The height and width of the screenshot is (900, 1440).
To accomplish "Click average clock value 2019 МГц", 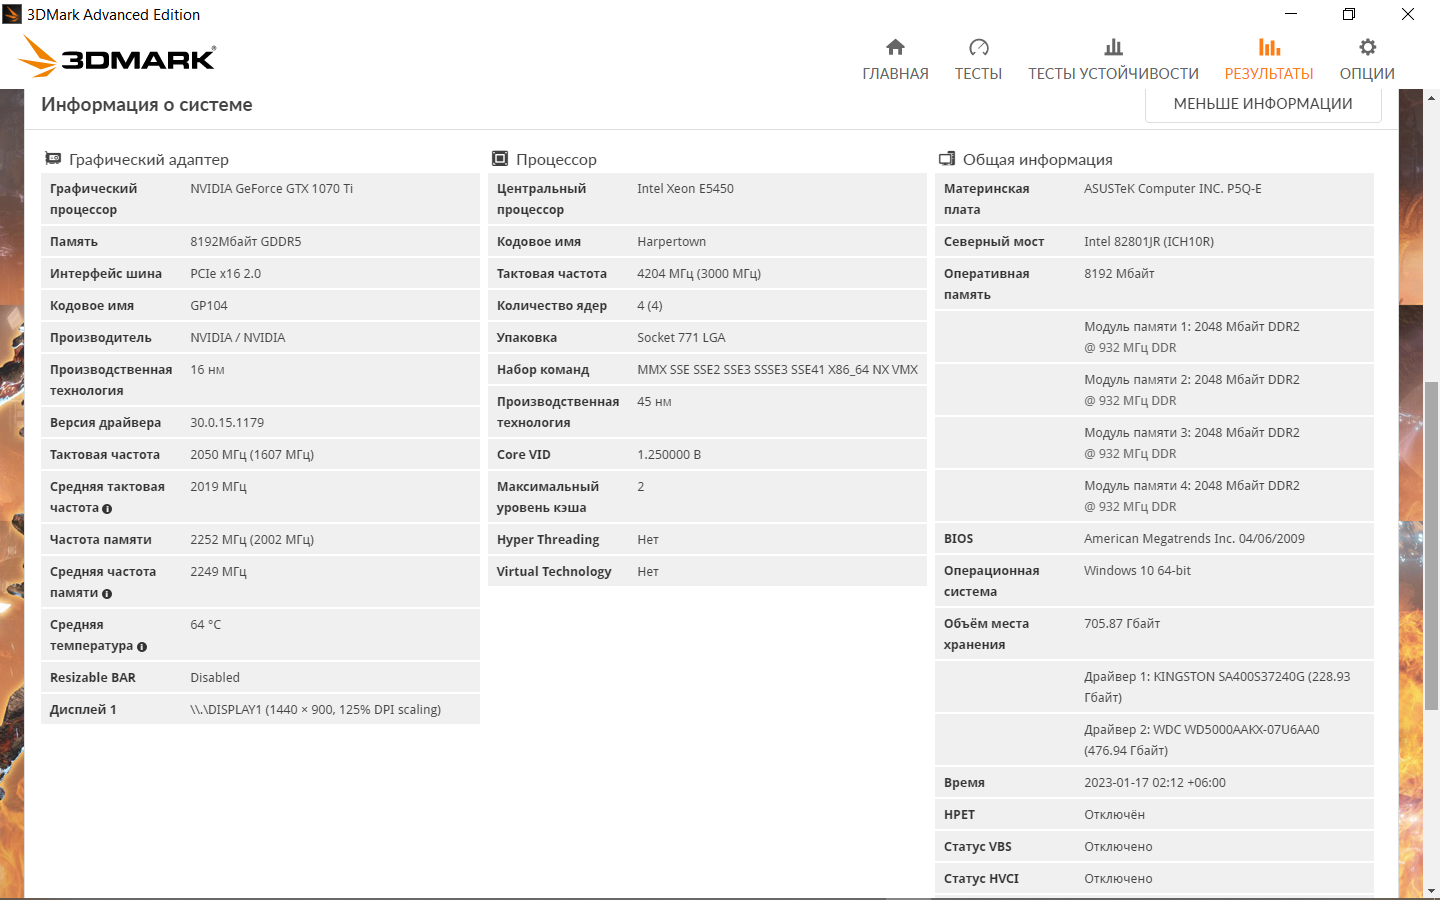I will (x=219, y=487).
